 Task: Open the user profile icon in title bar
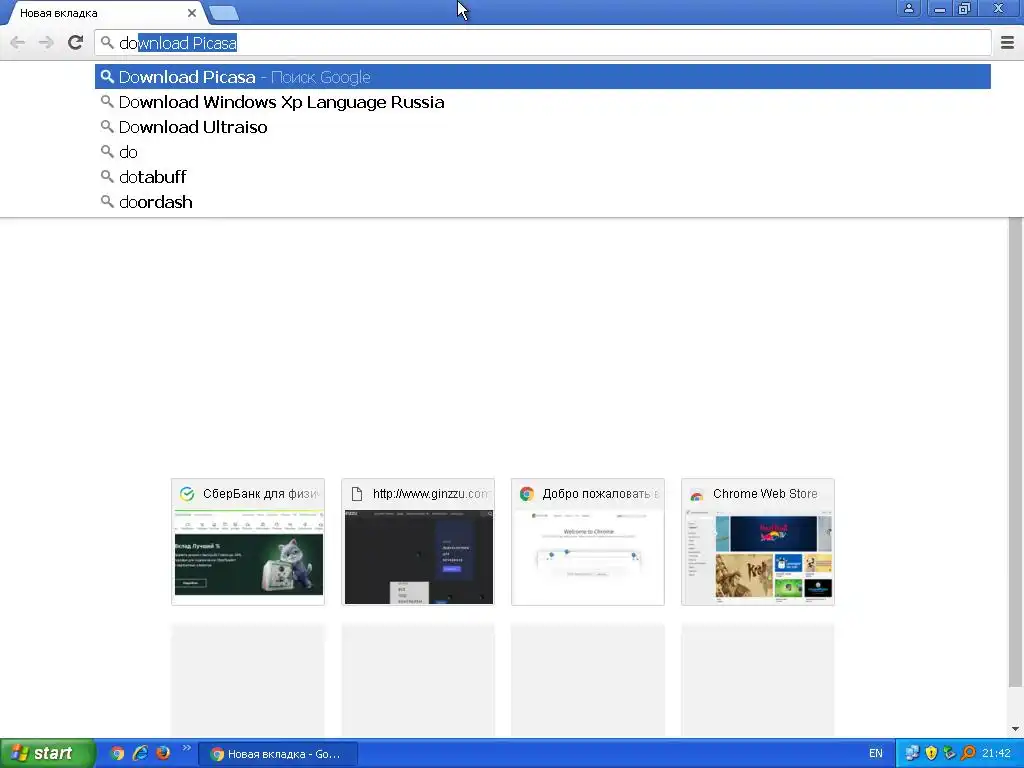[x=908, y=8]
